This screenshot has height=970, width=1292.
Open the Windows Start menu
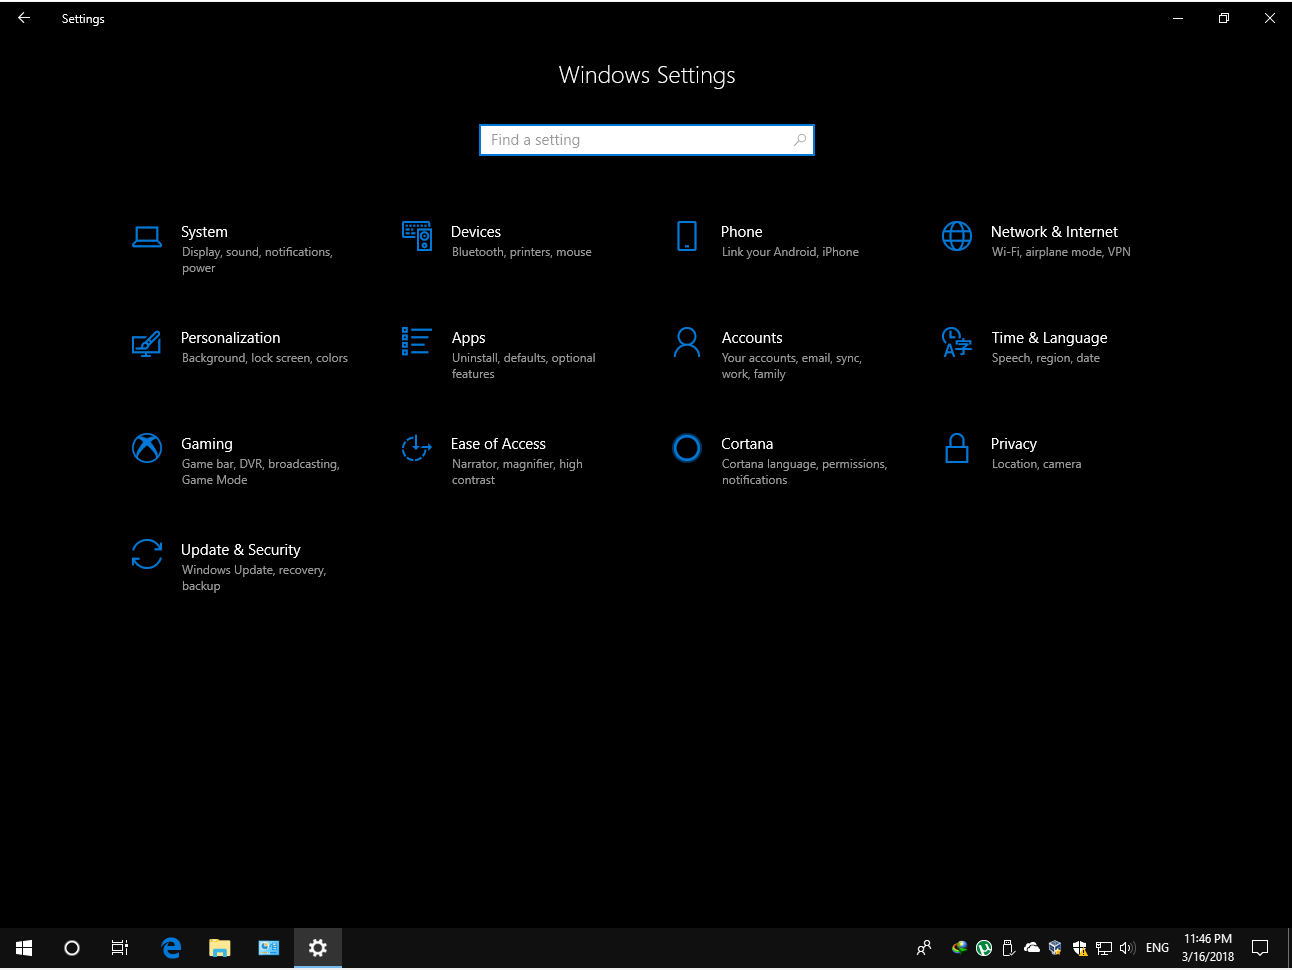(x=24, y=948)
